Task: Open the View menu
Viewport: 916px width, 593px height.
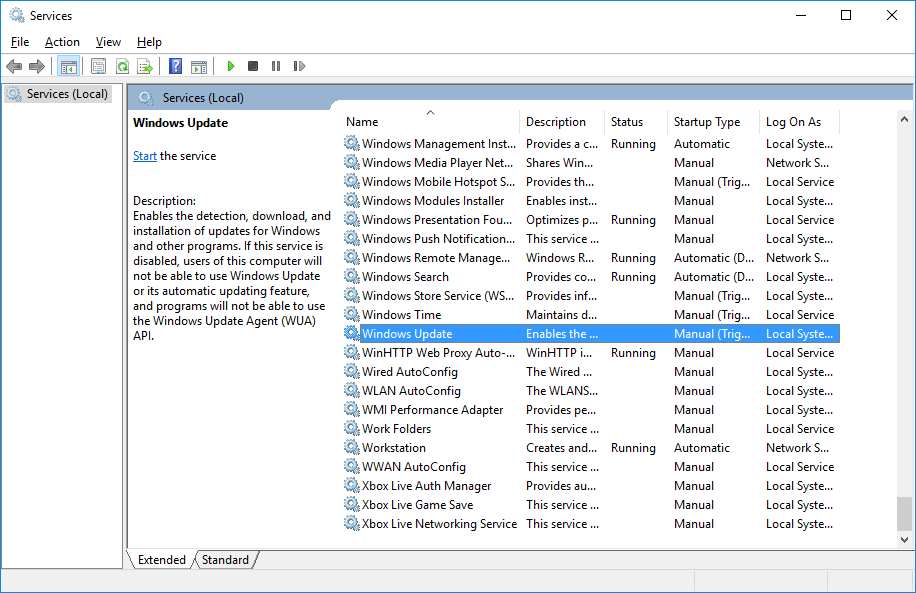Action: (x=108, y=42)
